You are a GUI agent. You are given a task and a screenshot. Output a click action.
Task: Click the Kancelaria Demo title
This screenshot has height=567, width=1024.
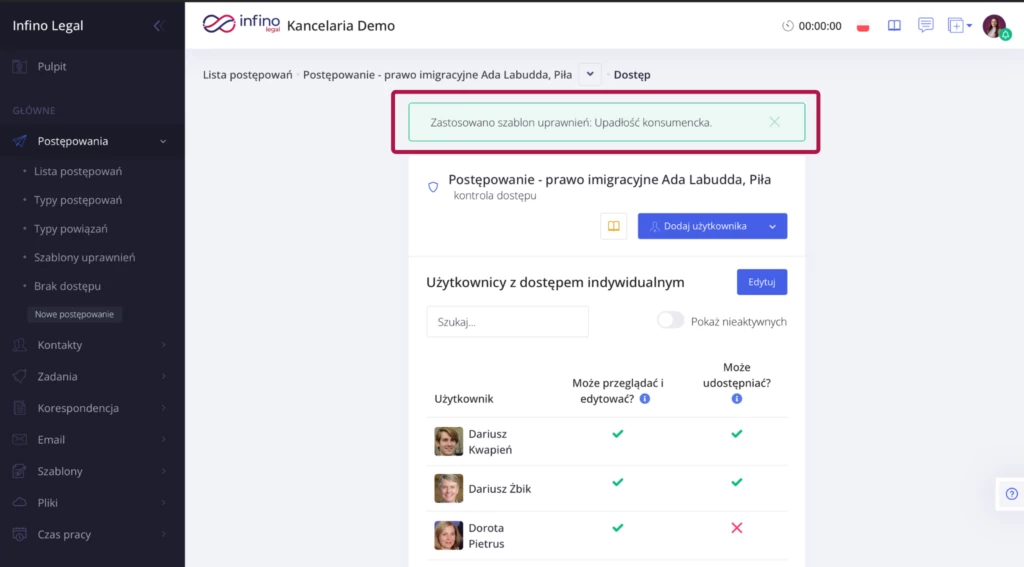pyautogui.click(x=341, y=25)
